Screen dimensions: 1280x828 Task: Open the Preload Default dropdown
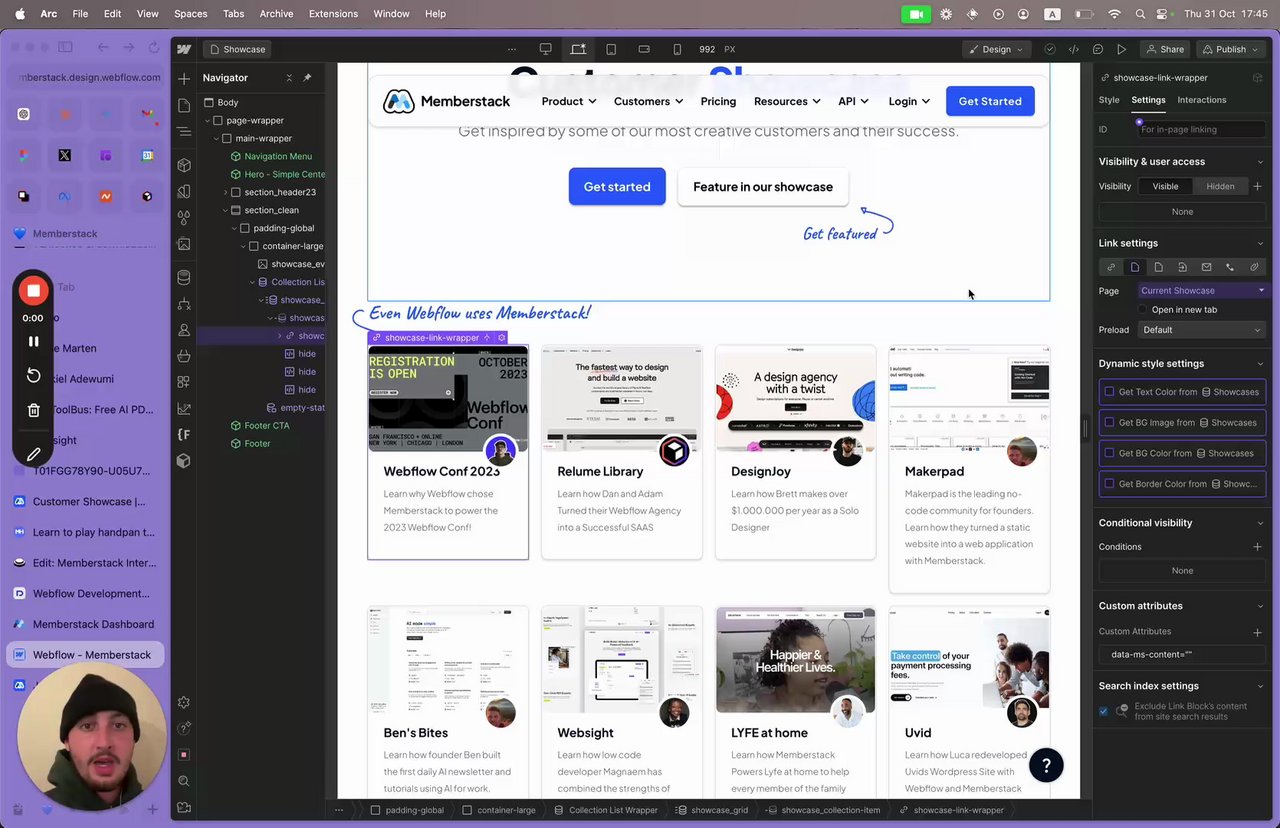pos(1202,330)
